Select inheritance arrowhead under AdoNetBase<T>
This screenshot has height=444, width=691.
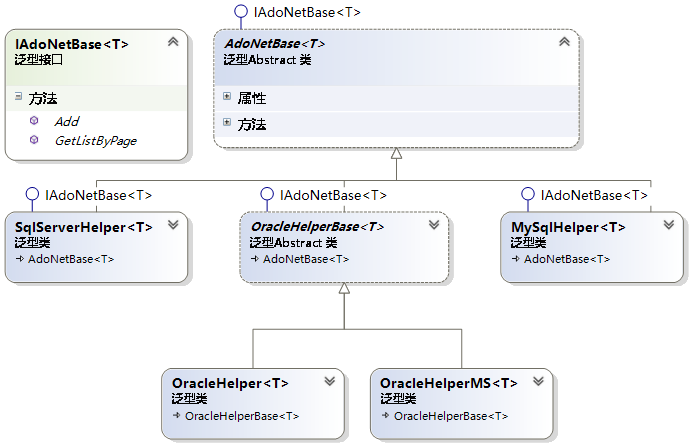(397, 153)
